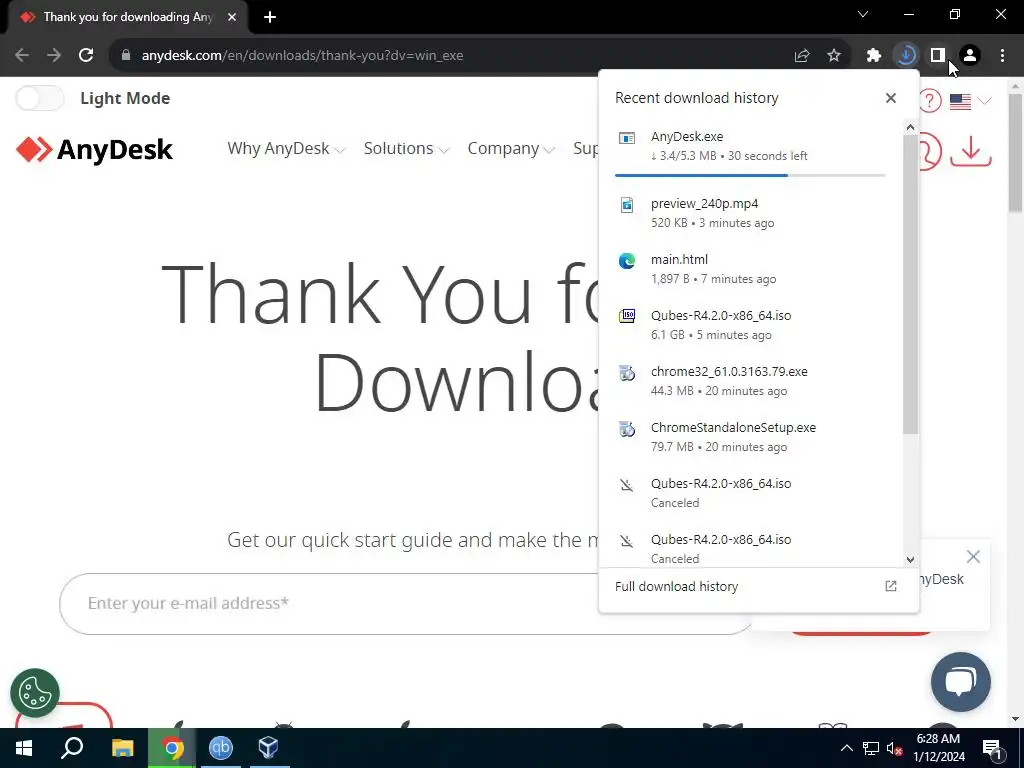
Task: Expand the Why AnyDesk menu
Action: [286, 149]
